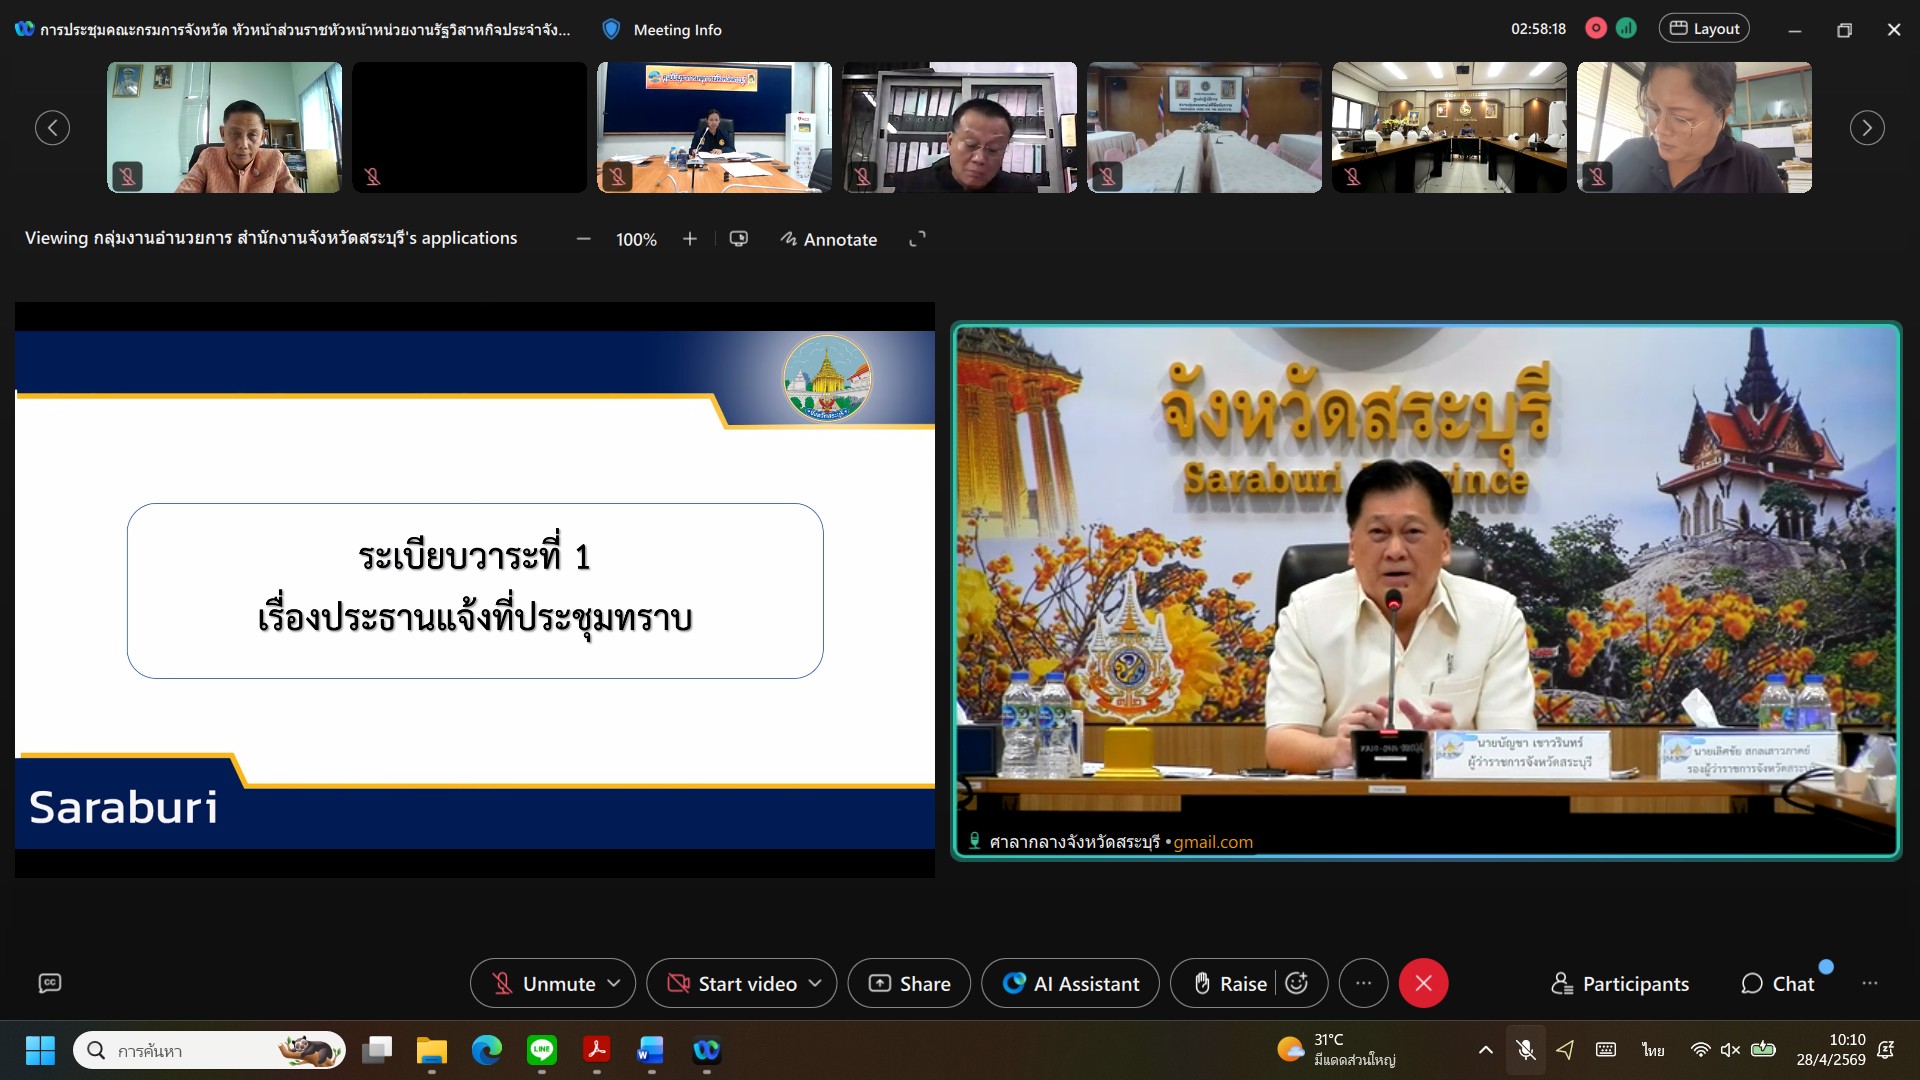Expand video options arrow beside Start video
Screen dimensions: 1920x1080
[x=815, y=984]
